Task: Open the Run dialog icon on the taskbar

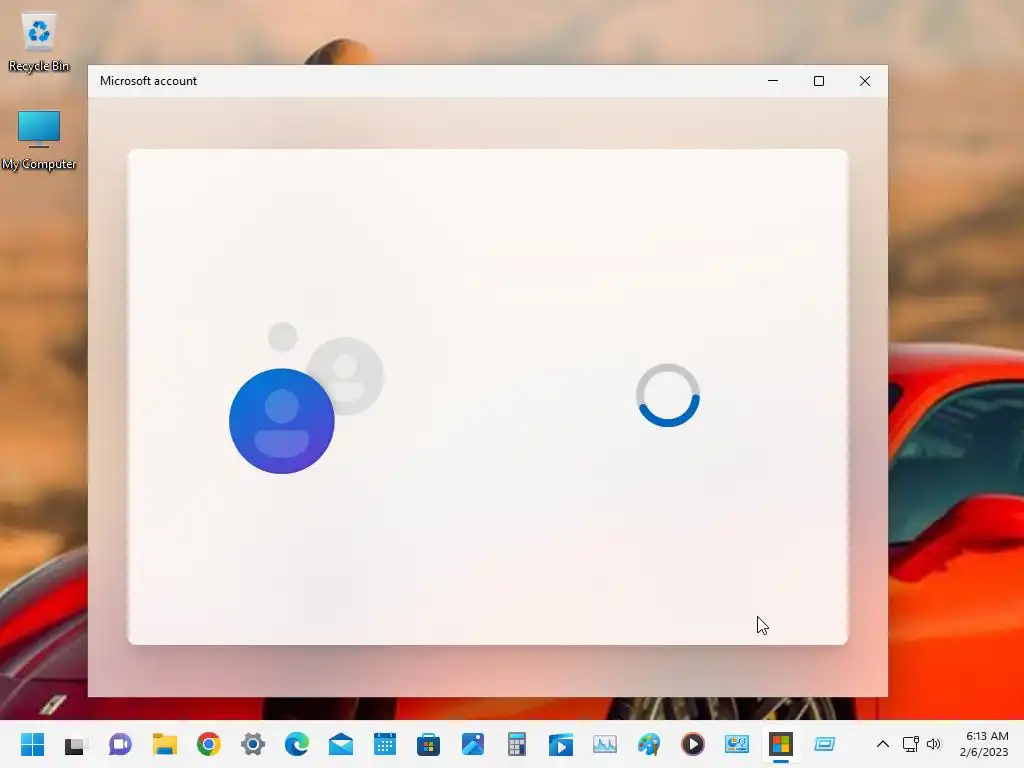Action: point(825,744)
